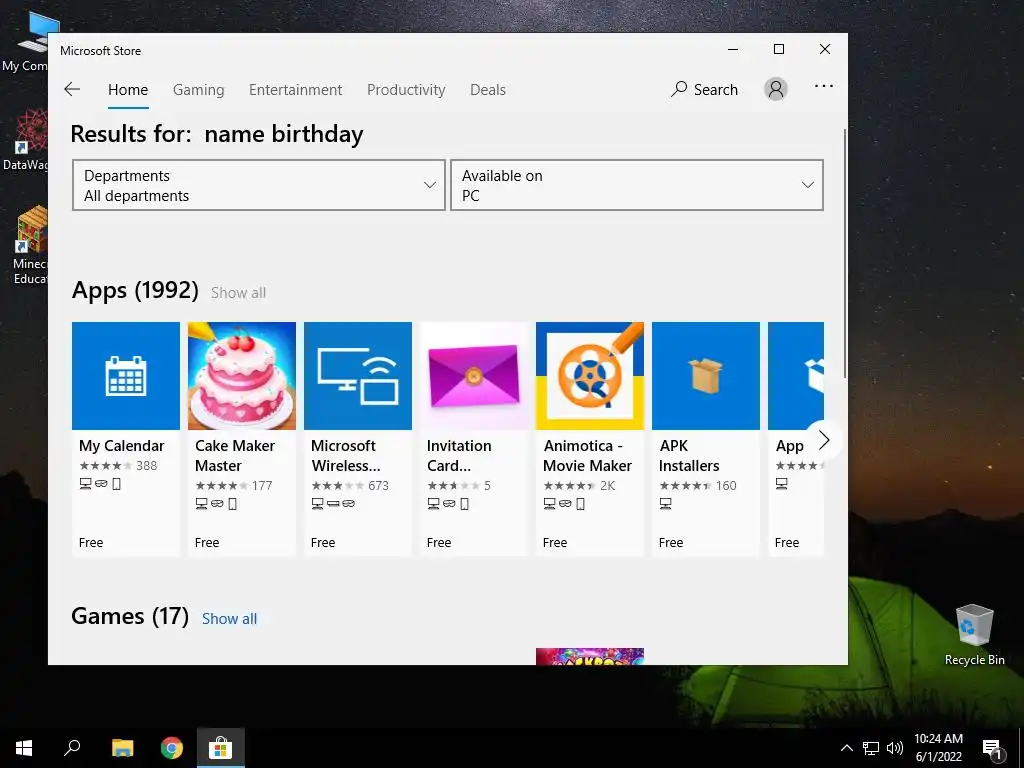The height and width of the screenshot is (768, 1024).
Task: Open APK Installers box icon
Action: tap(706, 376)
